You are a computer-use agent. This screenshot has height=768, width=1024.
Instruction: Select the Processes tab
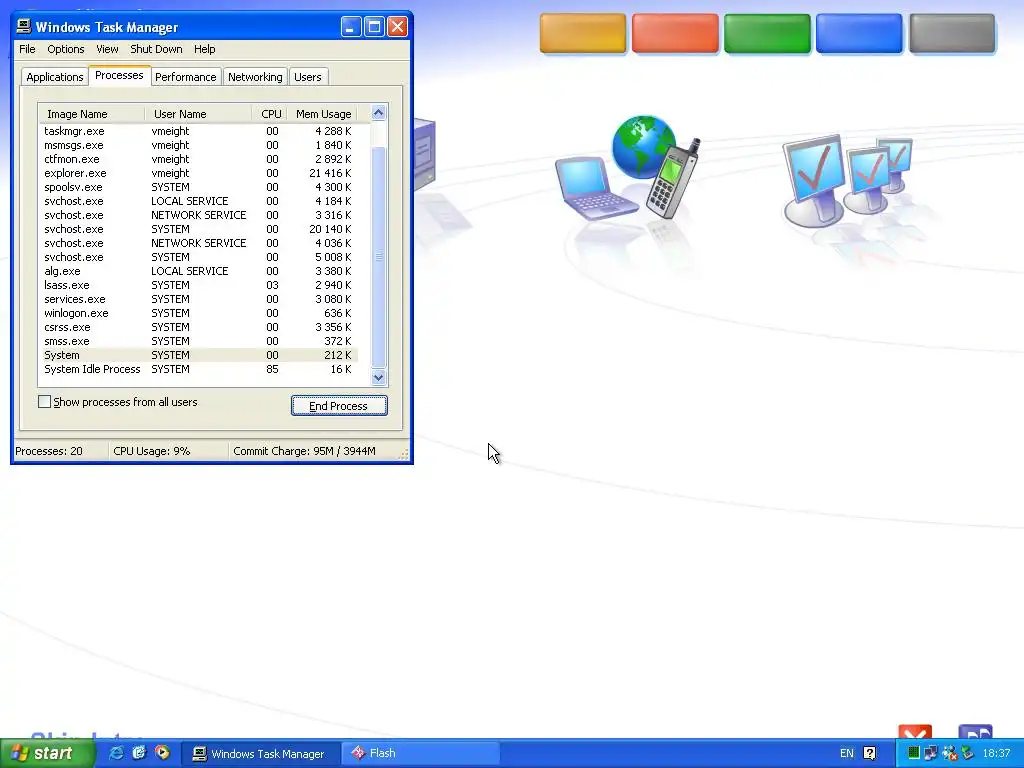[119, 75]
